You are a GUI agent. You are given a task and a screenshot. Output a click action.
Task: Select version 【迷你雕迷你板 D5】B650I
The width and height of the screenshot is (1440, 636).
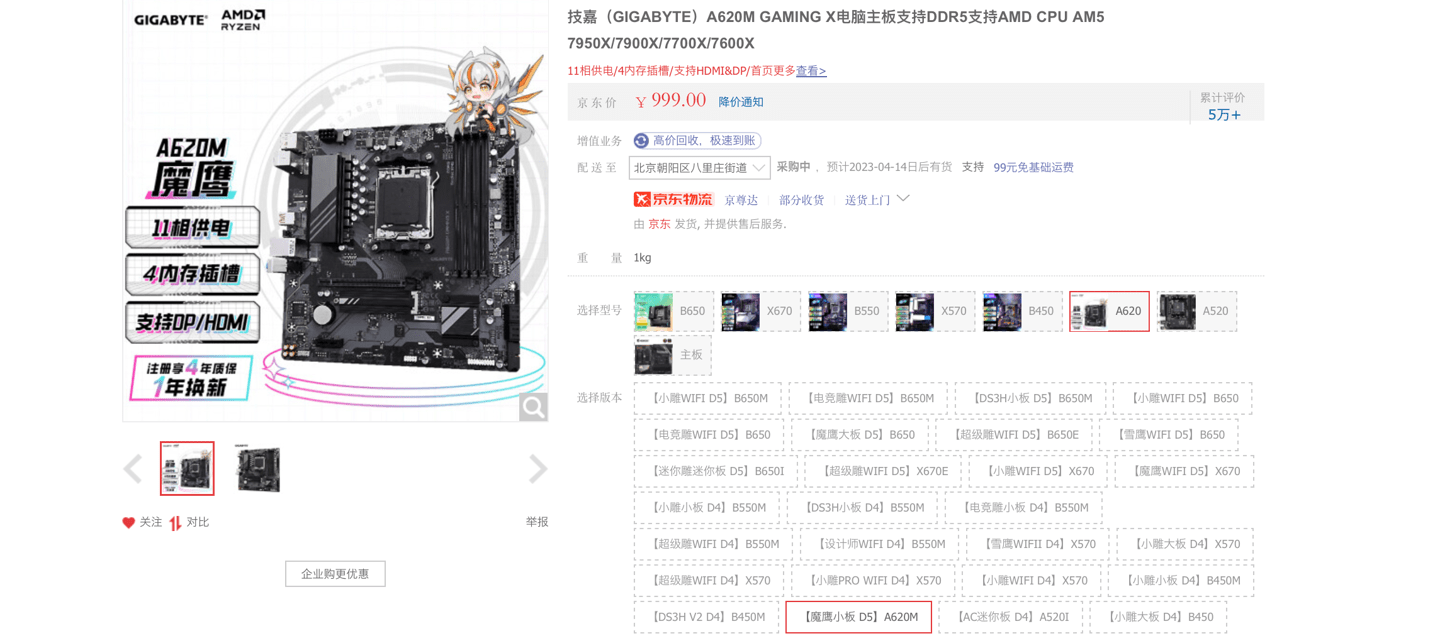716,471
